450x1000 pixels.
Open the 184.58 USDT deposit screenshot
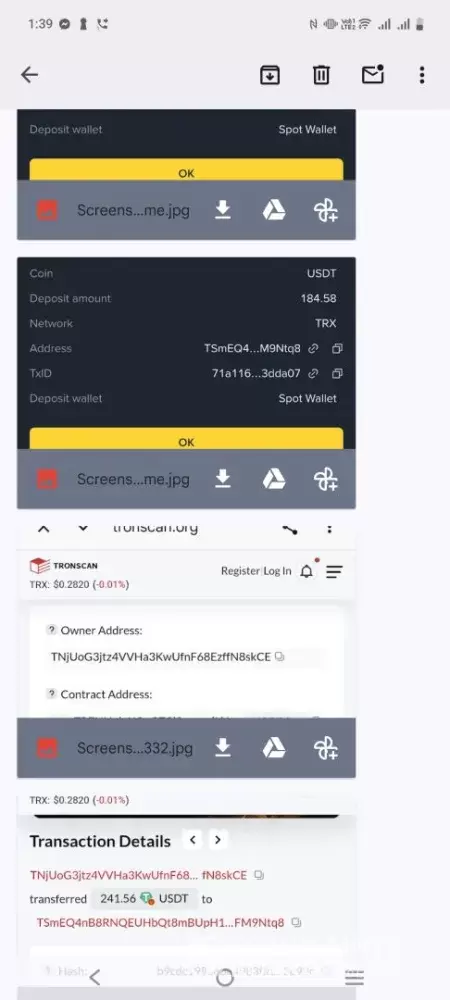[186, 353]
